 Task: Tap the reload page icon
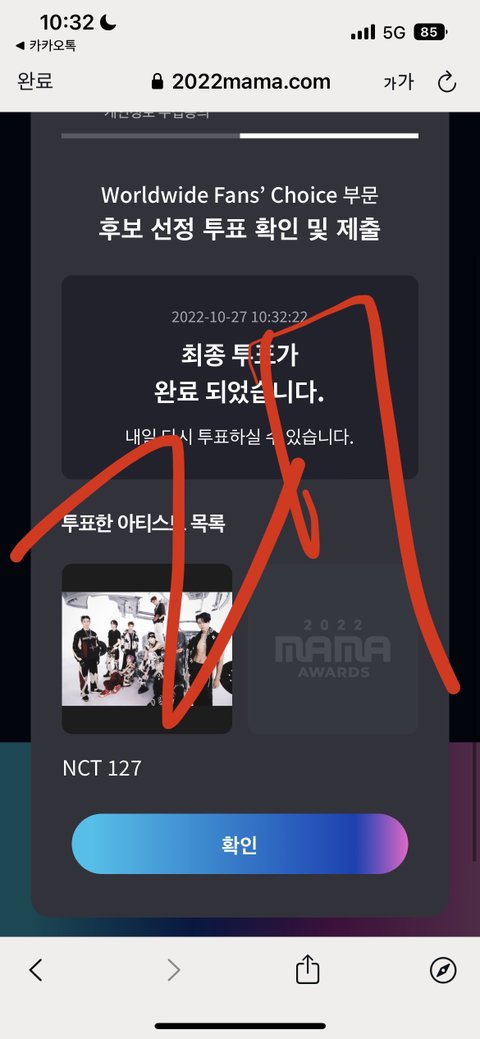point(447,82)
